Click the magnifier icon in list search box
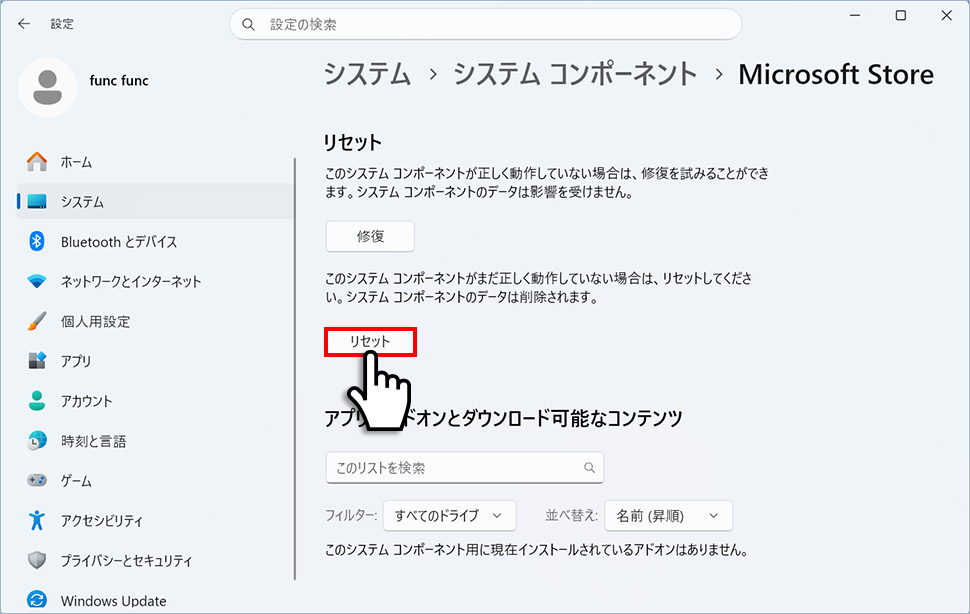Screen dimensions: 970x614 tap(590, 467)
